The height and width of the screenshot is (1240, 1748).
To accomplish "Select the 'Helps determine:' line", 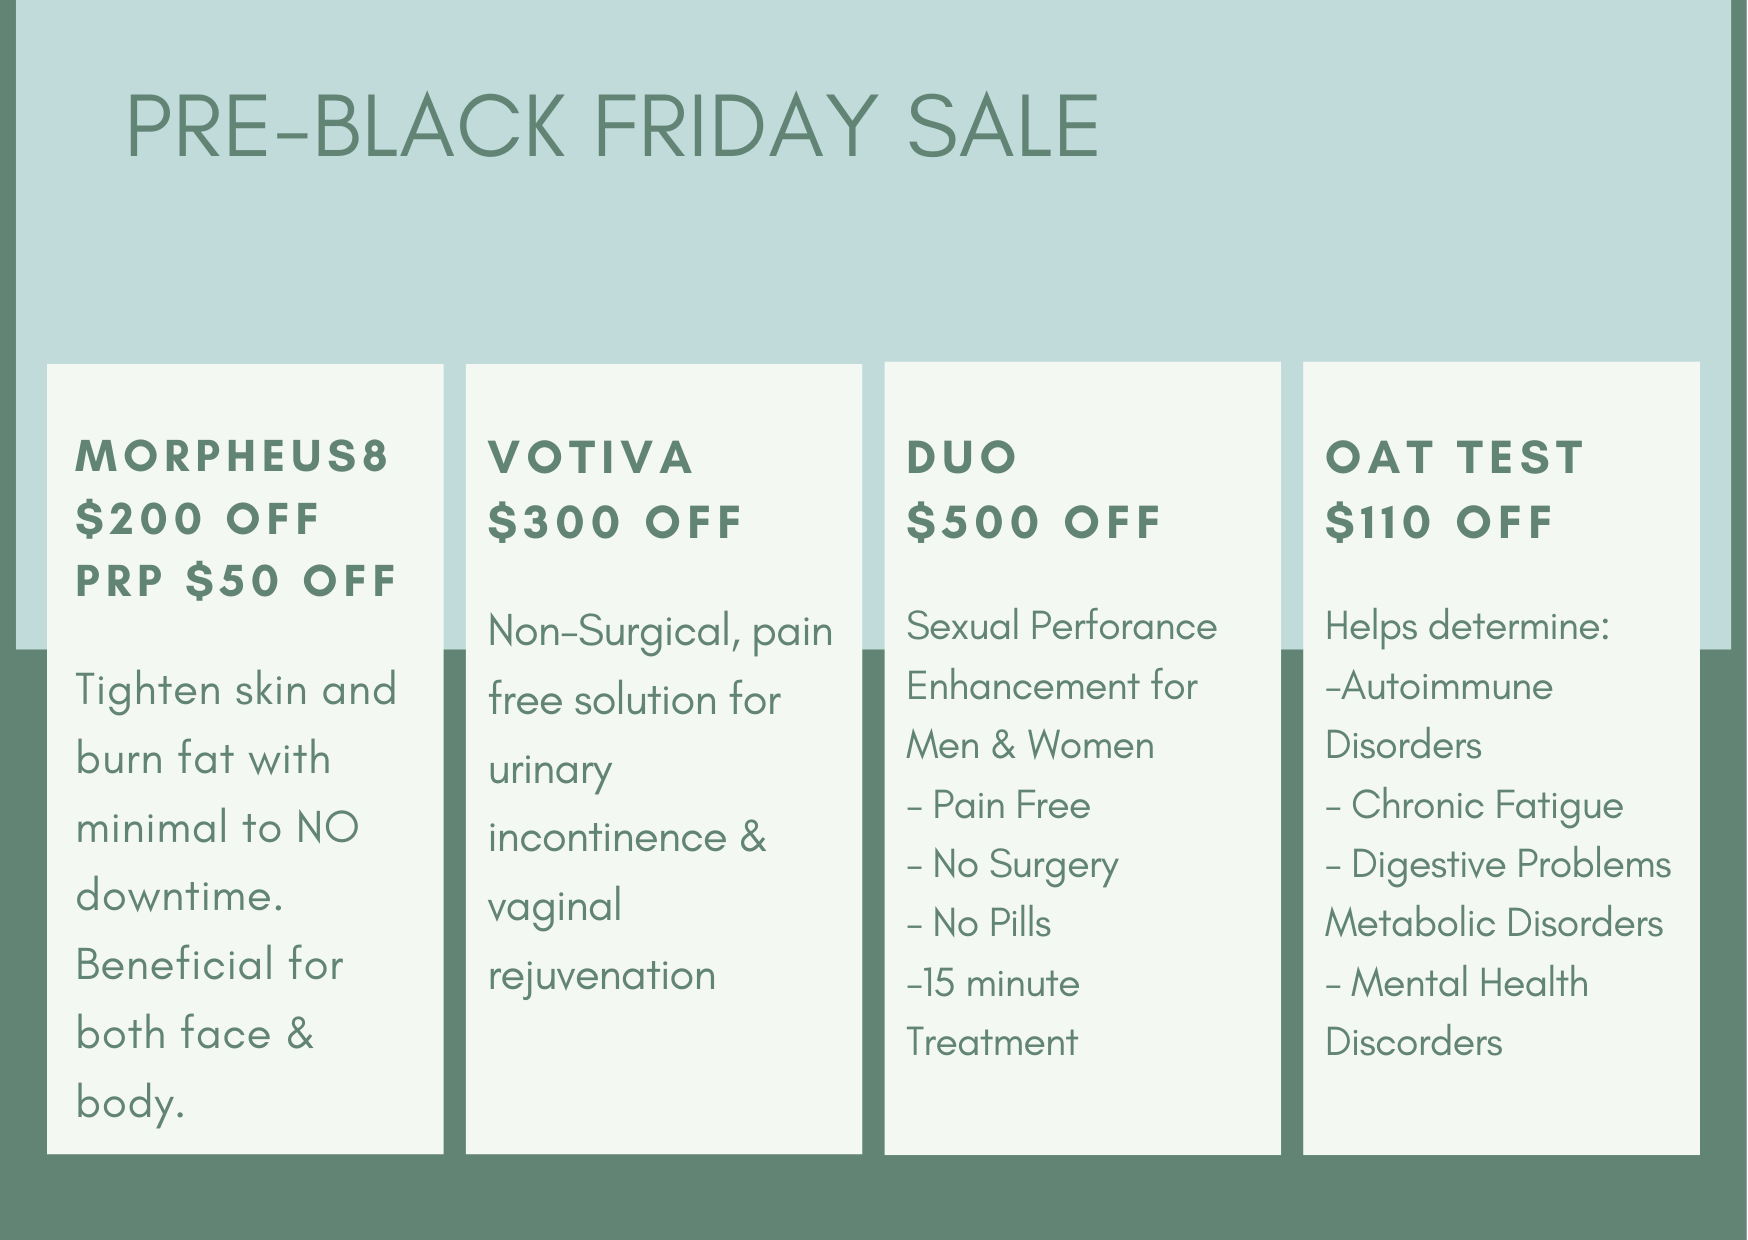I will 1467,627.
